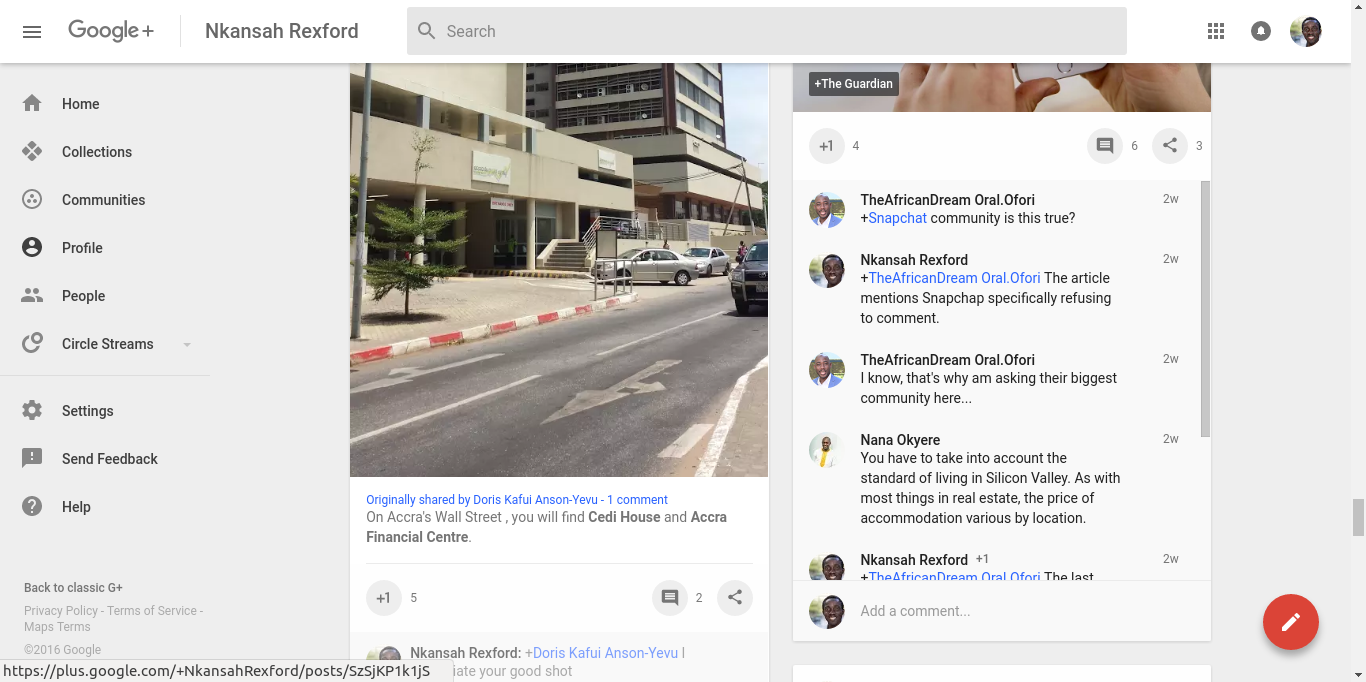Viewport: 1366px width, 682px height.
Task: Open the hamburger main menu
Action: (32, 32)
